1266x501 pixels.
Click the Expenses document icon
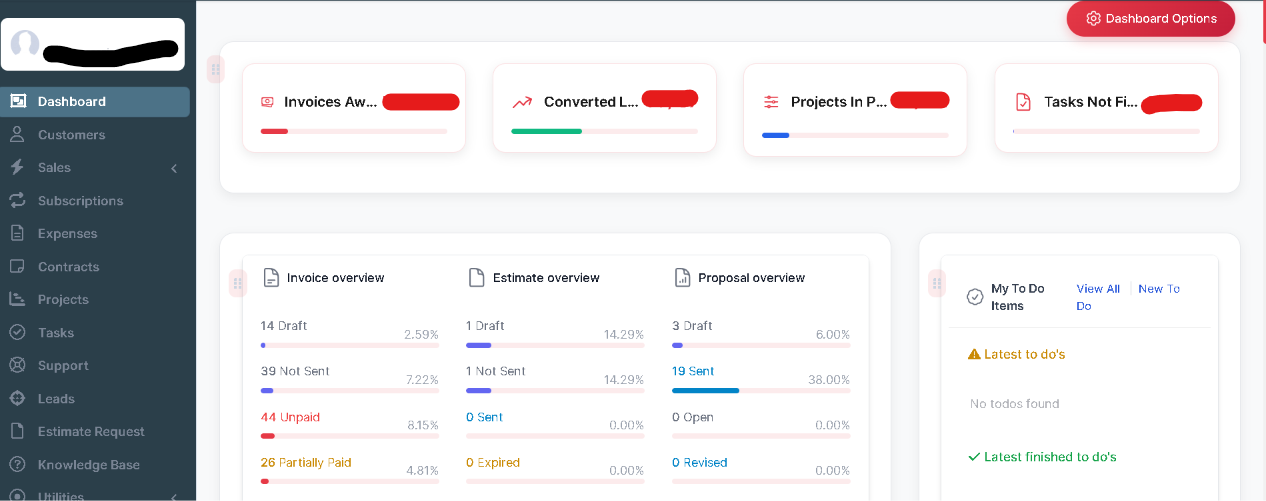[17, 233]
